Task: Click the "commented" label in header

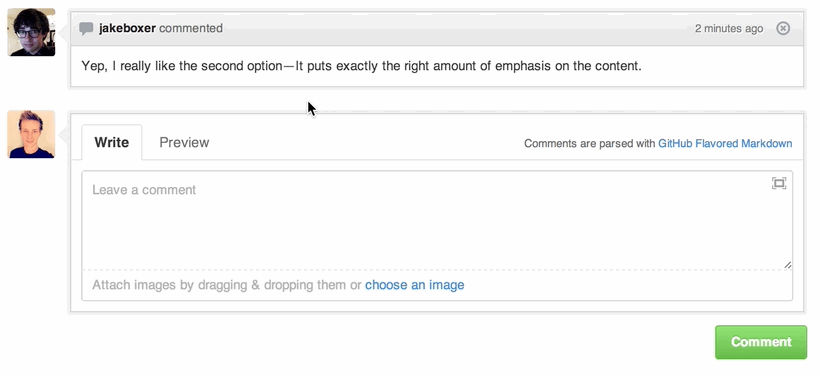Action: coord(191,28)
